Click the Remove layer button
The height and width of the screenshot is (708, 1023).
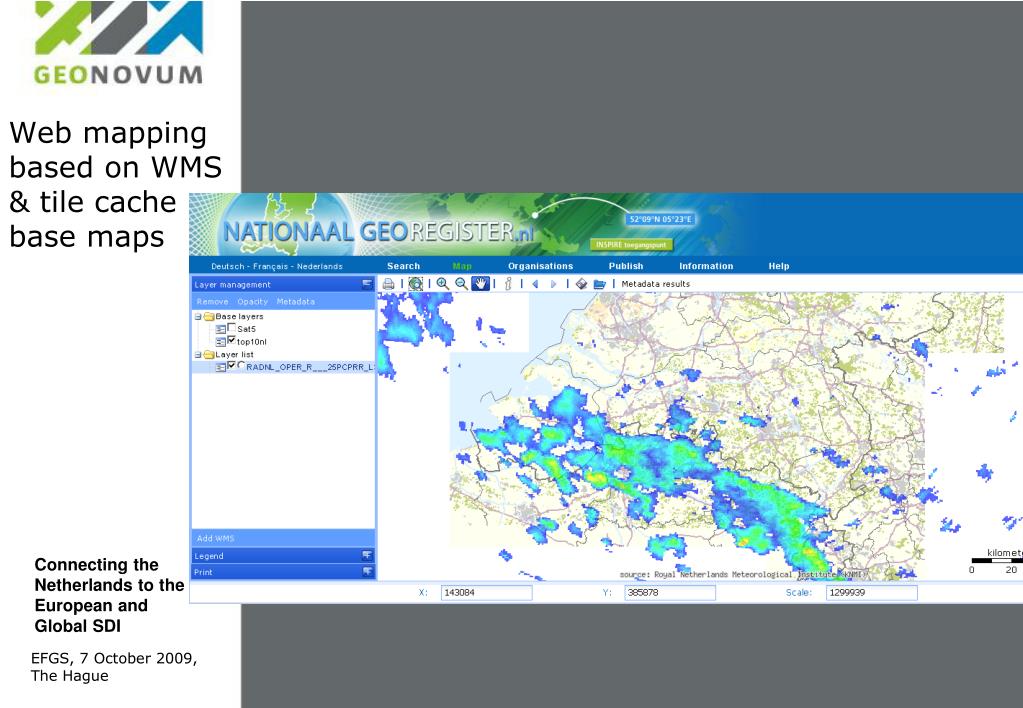(x=213, y=301)
